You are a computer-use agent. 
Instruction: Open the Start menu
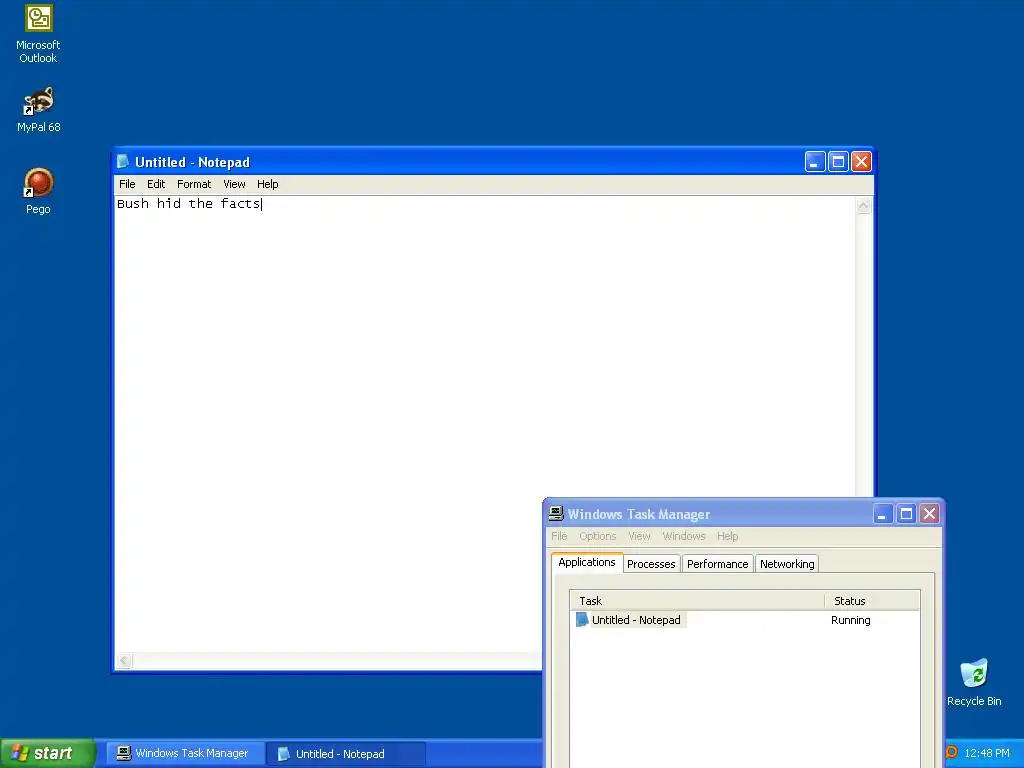[x=47, y=753]
